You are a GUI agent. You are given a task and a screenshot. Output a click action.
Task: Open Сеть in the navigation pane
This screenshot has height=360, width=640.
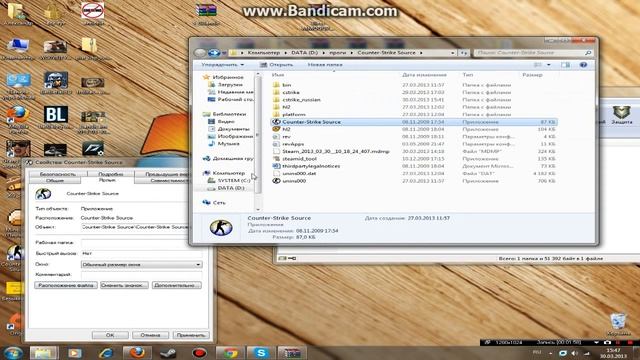tap(219, 202)
